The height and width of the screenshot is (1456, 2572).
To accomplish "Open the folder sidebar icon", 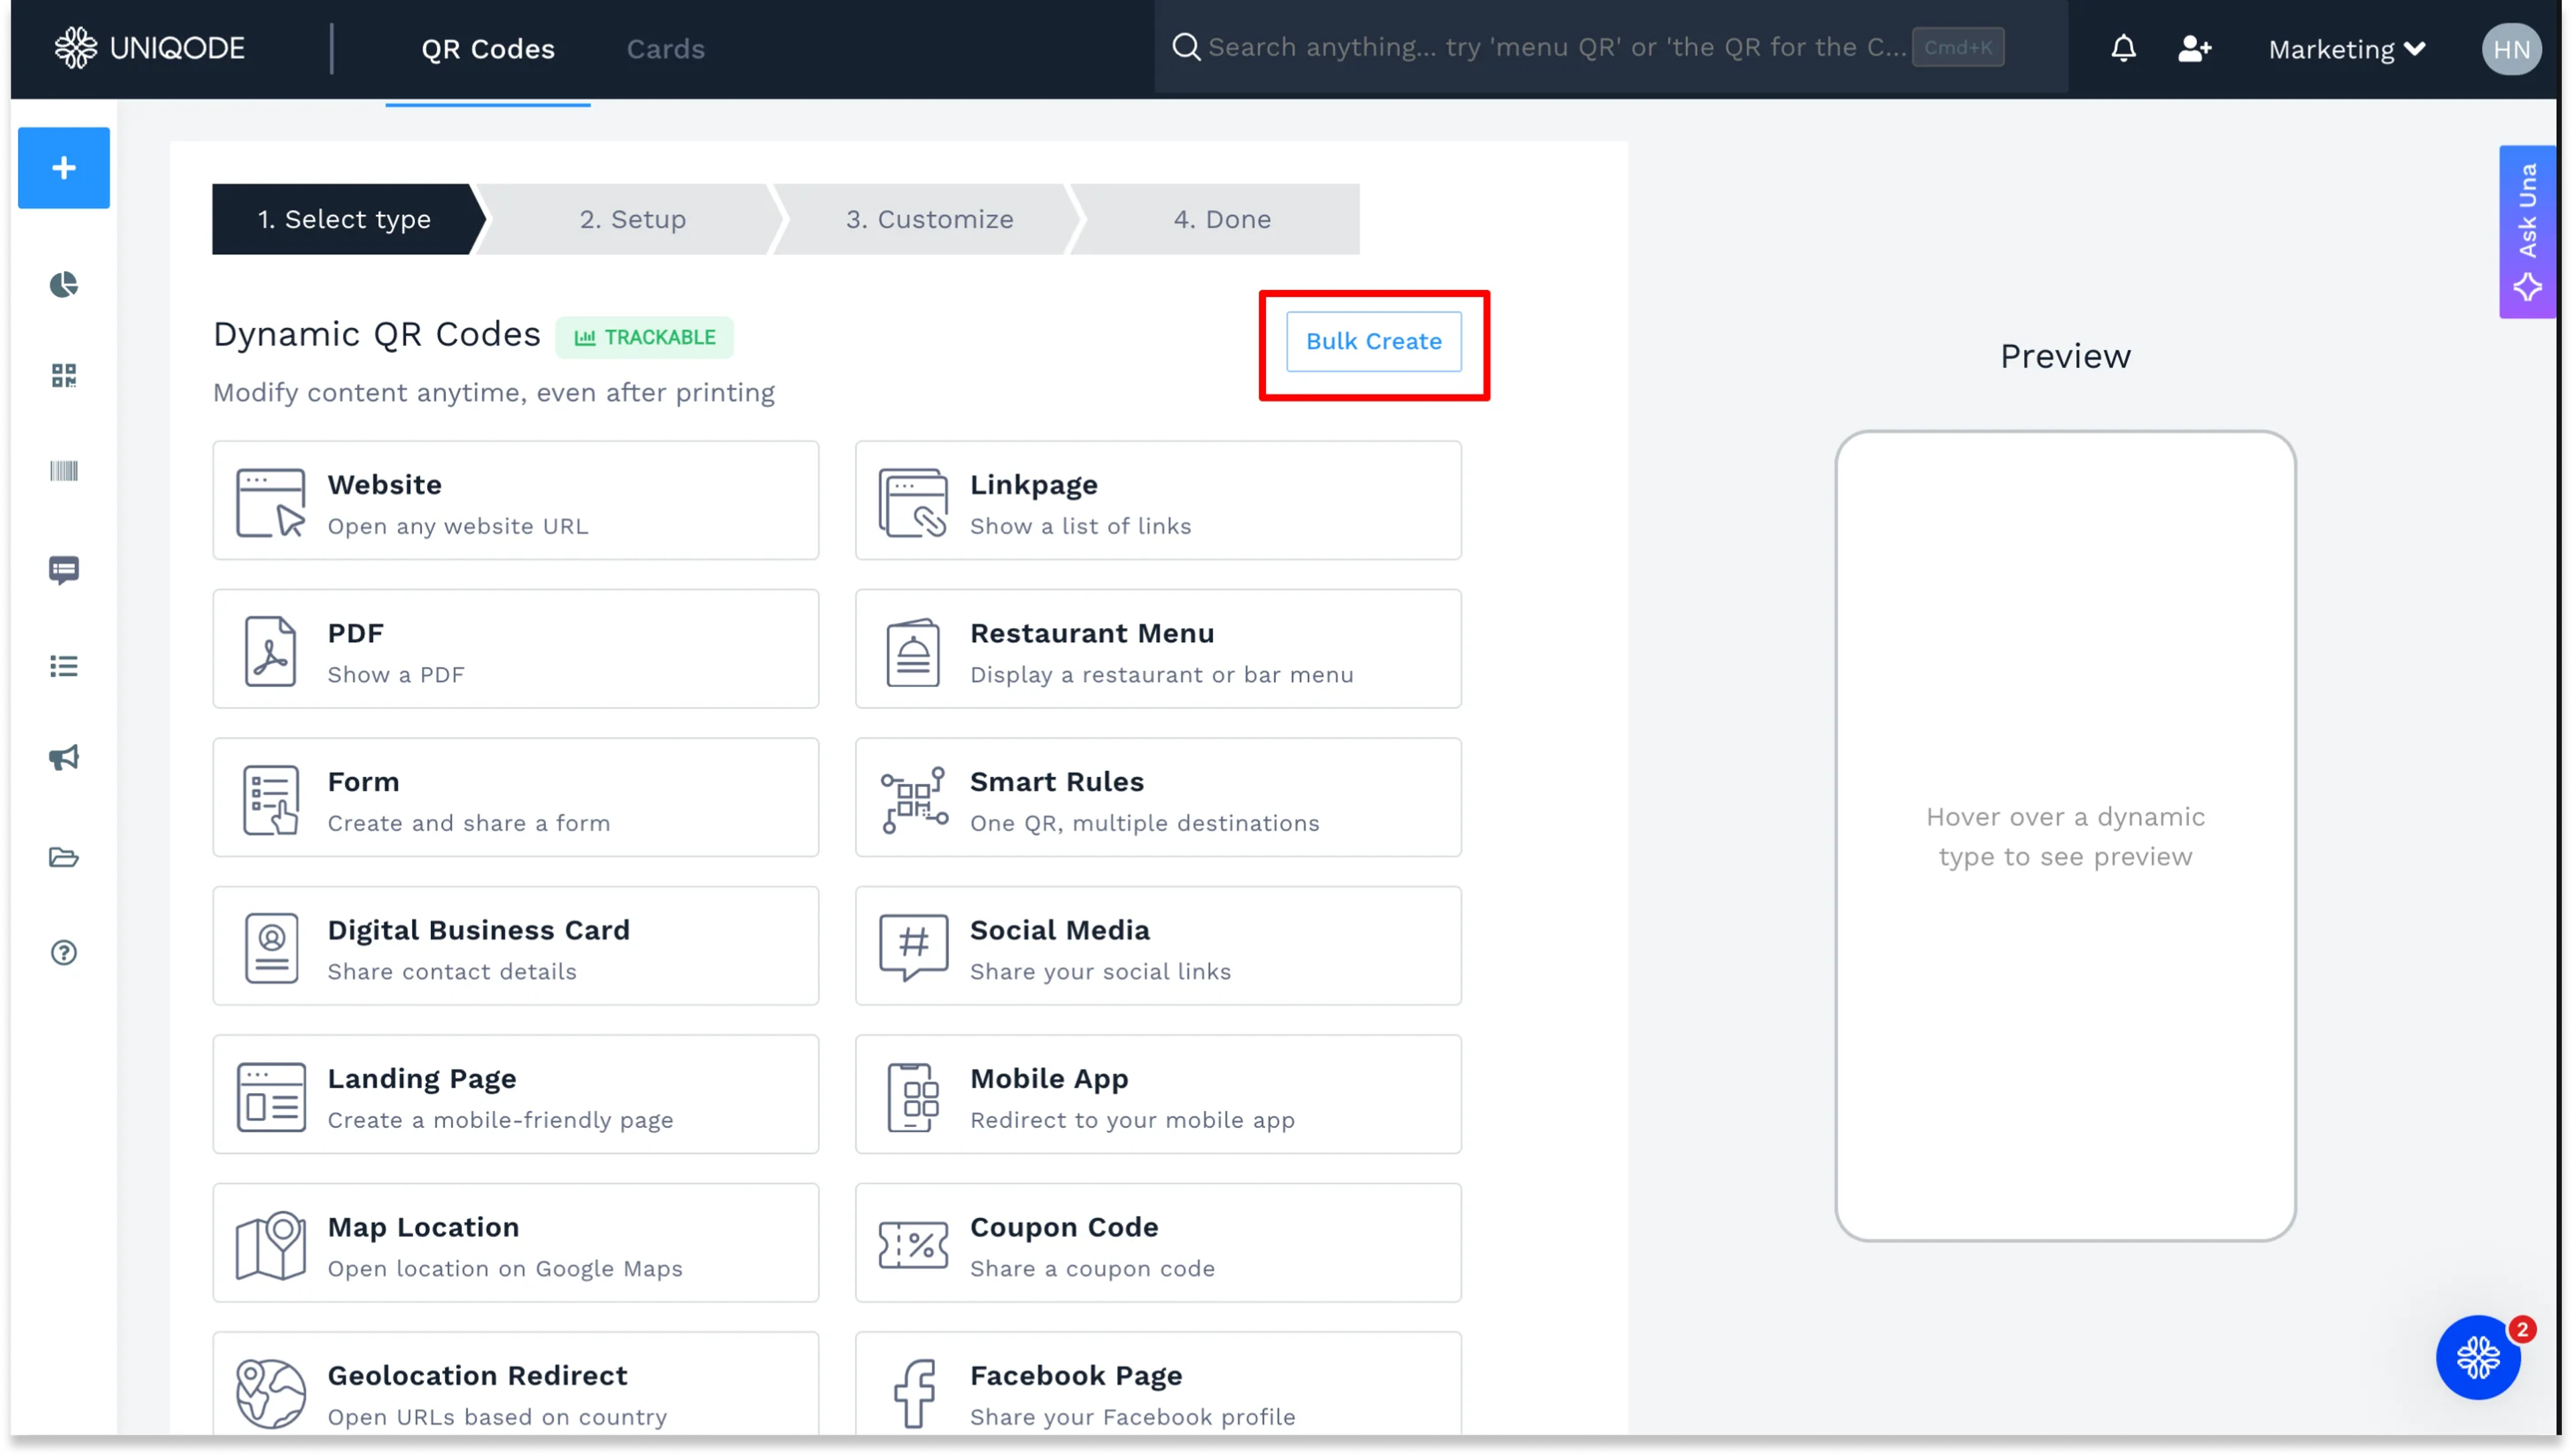I will (x=64, y=857).
